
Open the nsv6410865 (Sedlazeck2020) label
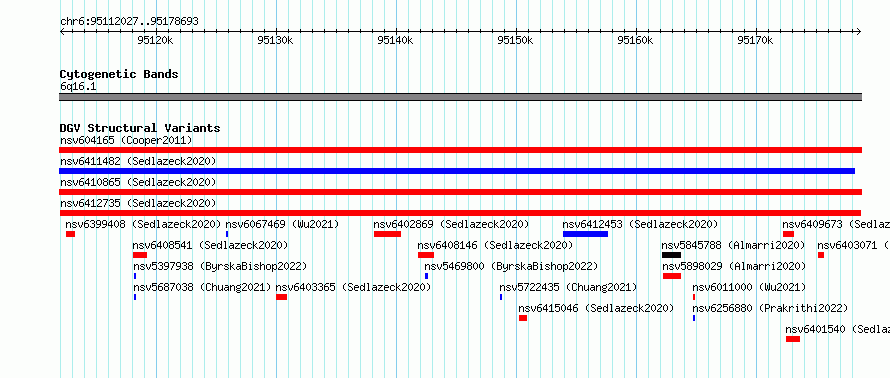(x=138, y=182)
